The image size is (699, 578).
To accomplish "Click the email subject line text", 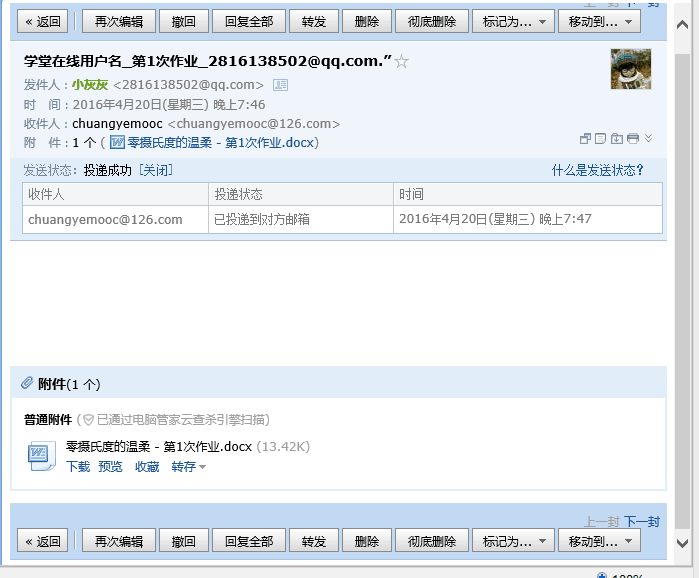I will point(208,61).
